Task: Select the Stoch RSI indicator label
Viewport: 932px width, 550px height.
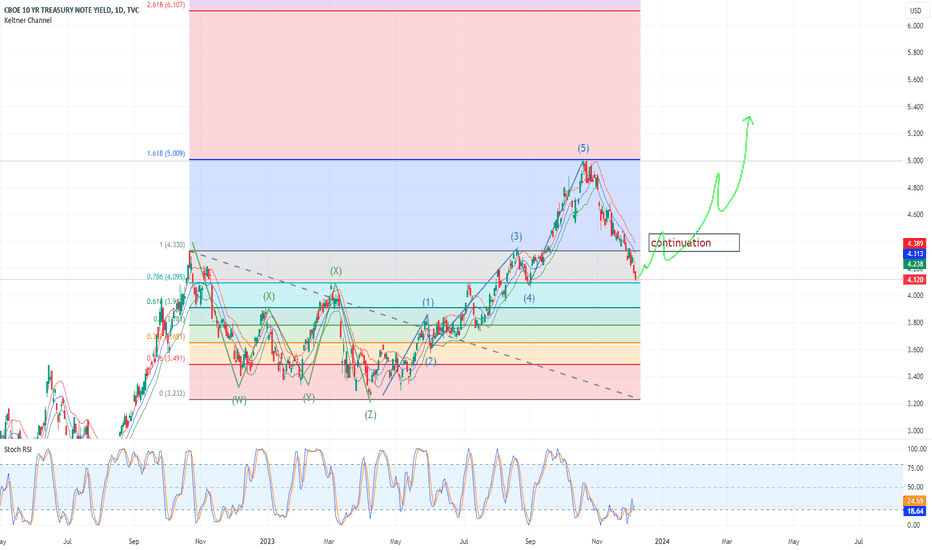Action: 18,449
